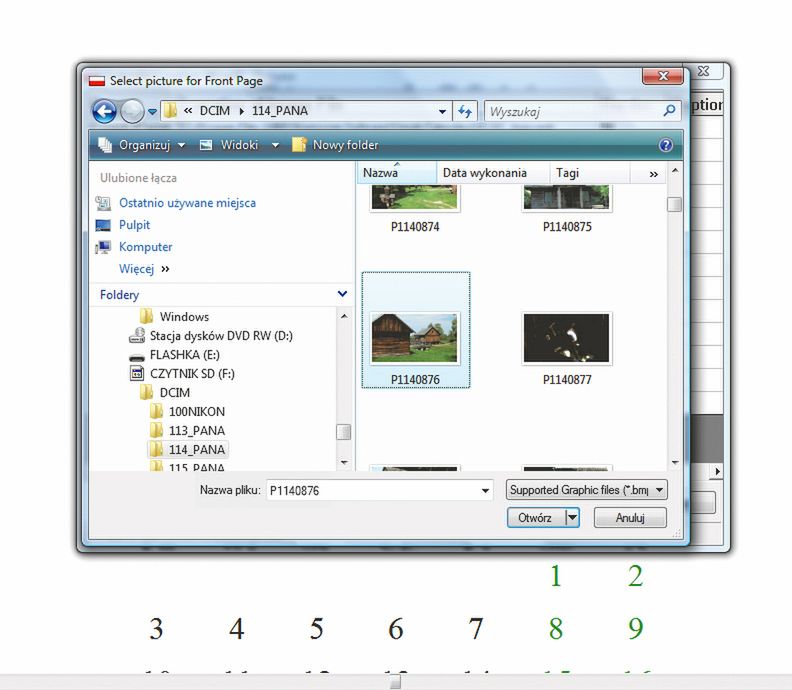Select DCIM in the address breadcrumb
The width and height of the screenshot is (792, 690).
coord(215,111)
